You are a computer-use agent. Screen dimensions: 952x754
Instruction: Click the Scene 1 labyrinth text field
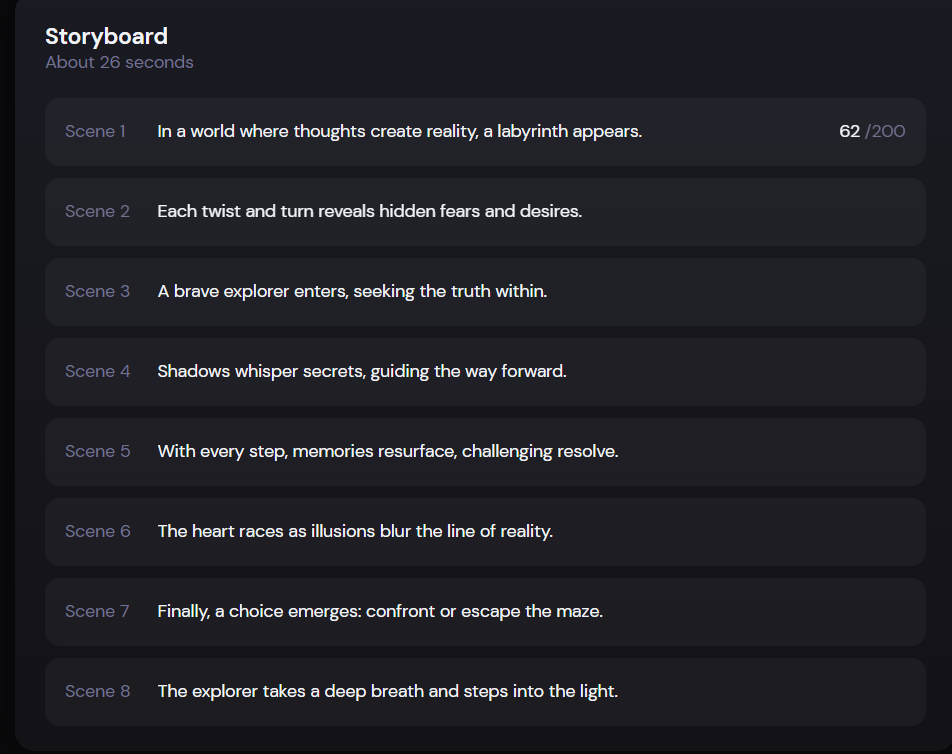399,131
